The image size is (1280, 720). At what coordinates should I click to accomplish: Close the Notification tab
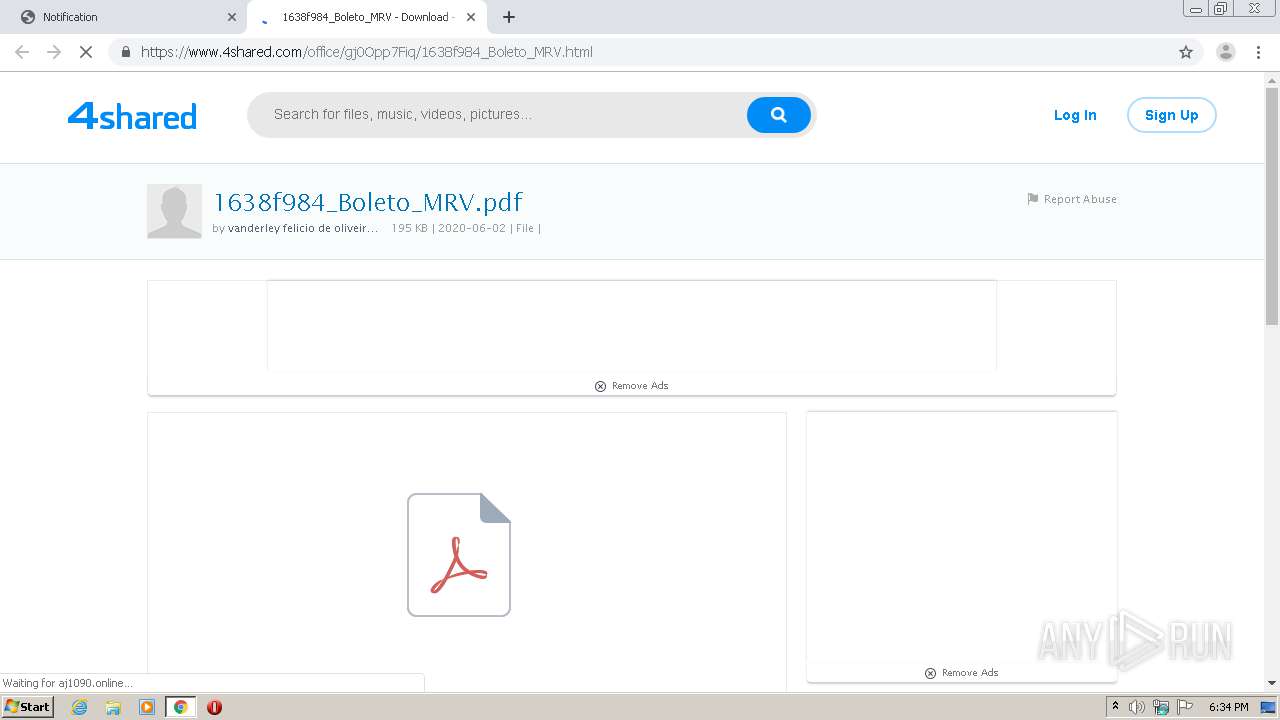(232, 17)
